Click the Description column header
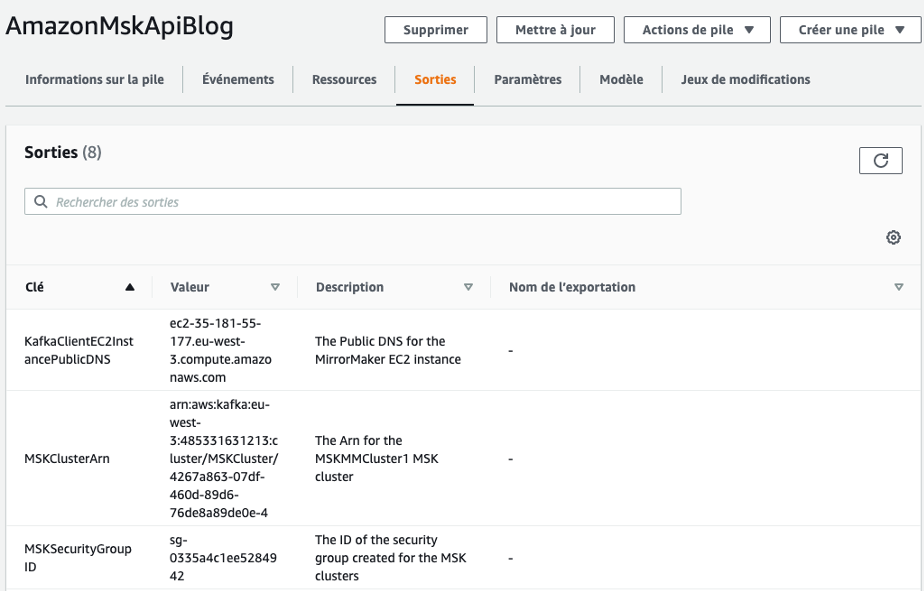This screenshot has height=591, width=924. point(349,287)
